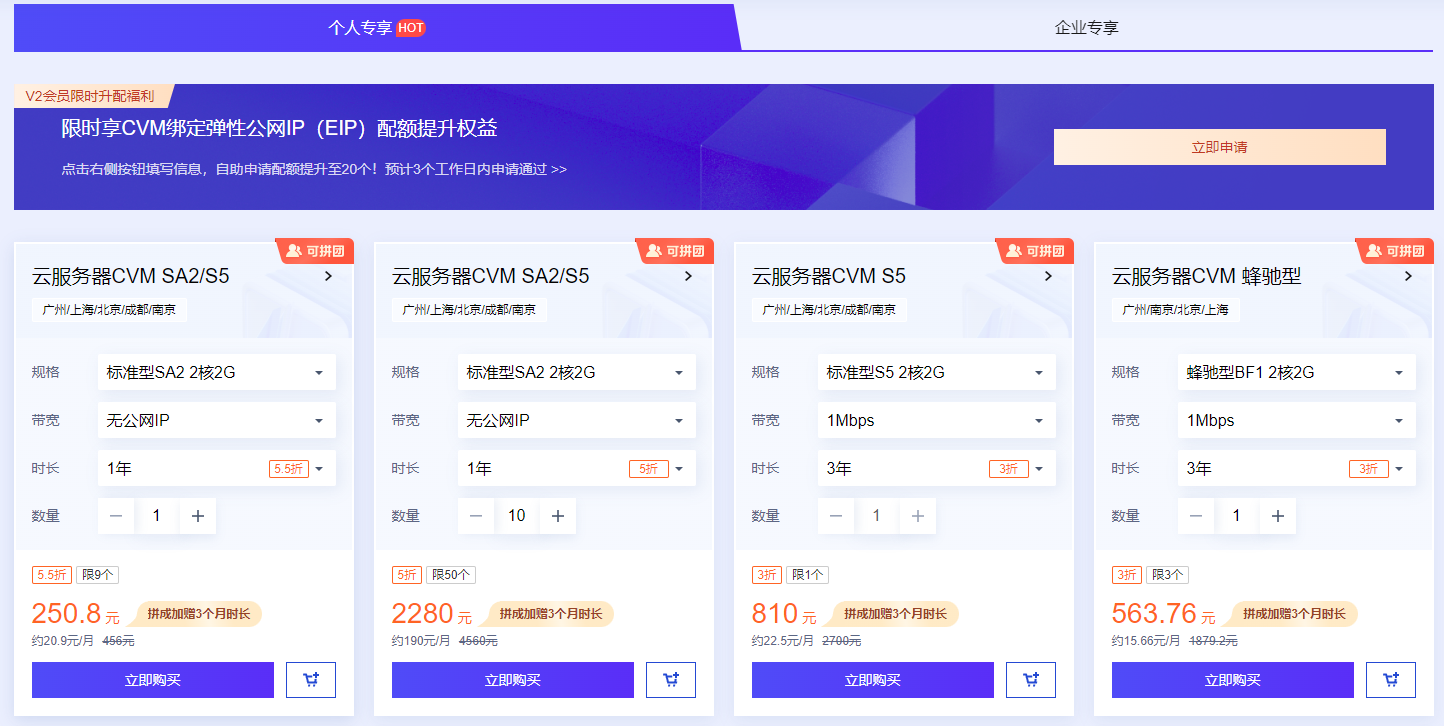This screenshot has width=1444, height=726.
Task: Add the 2280元 CVM SA2/S5 to cart
Action: [x=671, y=680]
